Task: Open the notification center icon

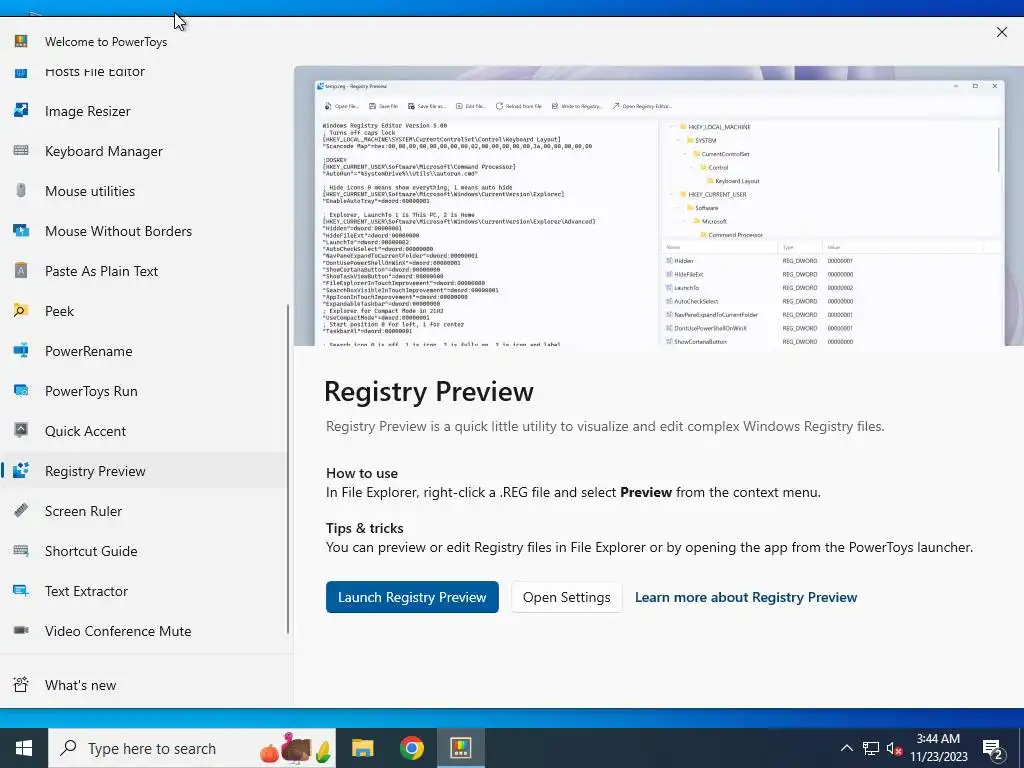Action: coord(993,749)
